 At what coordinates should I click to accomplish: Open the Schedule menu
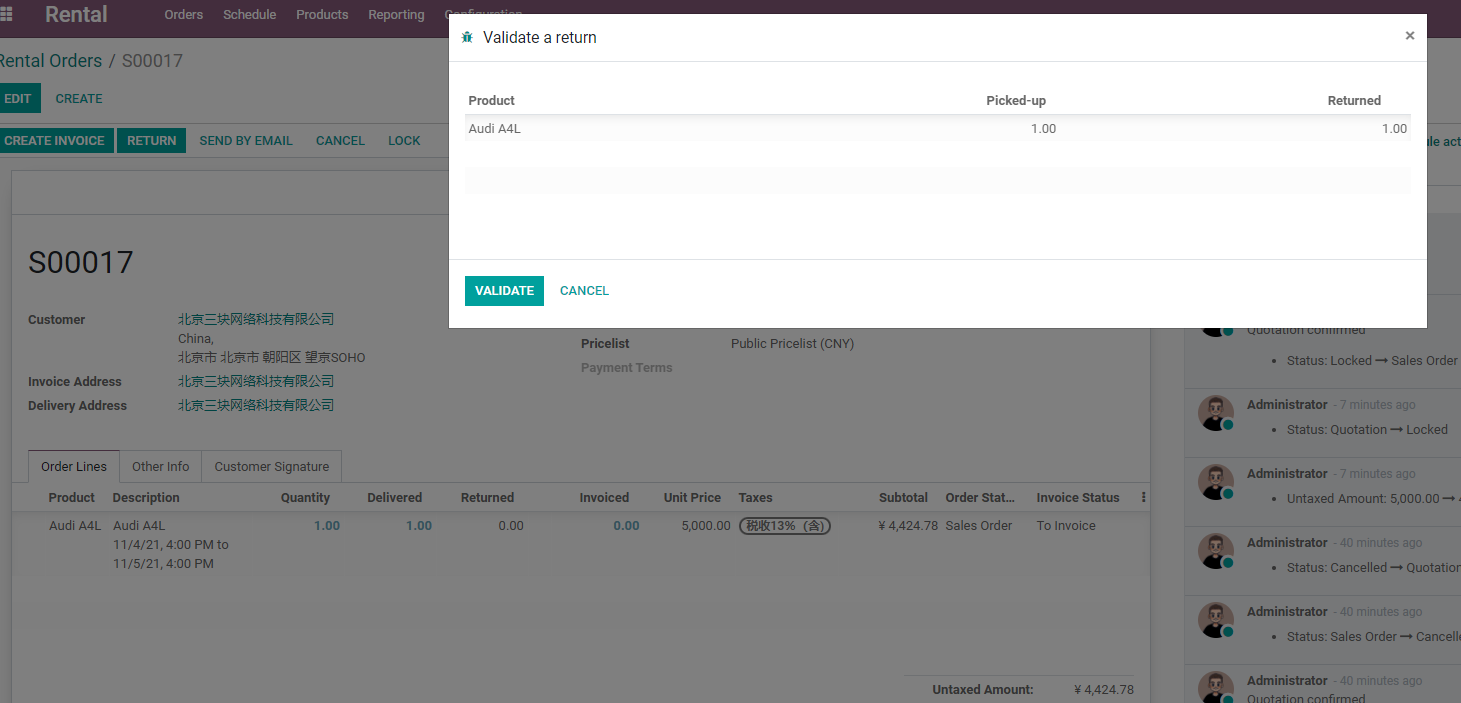click(250, 15)
